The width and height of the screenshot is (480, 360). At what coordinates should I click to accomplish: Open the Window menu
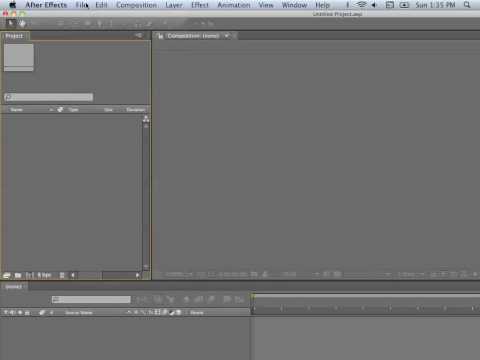coord(294,5)
